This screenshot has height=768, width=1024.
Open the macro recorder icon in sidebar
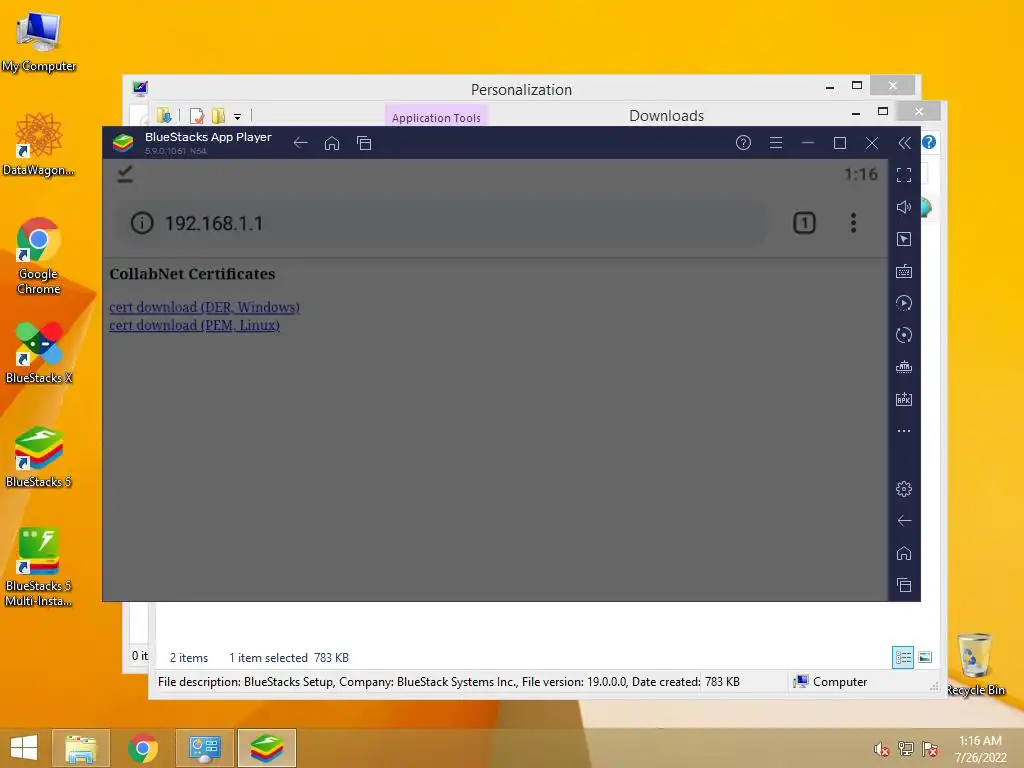(x=904, y=367)
